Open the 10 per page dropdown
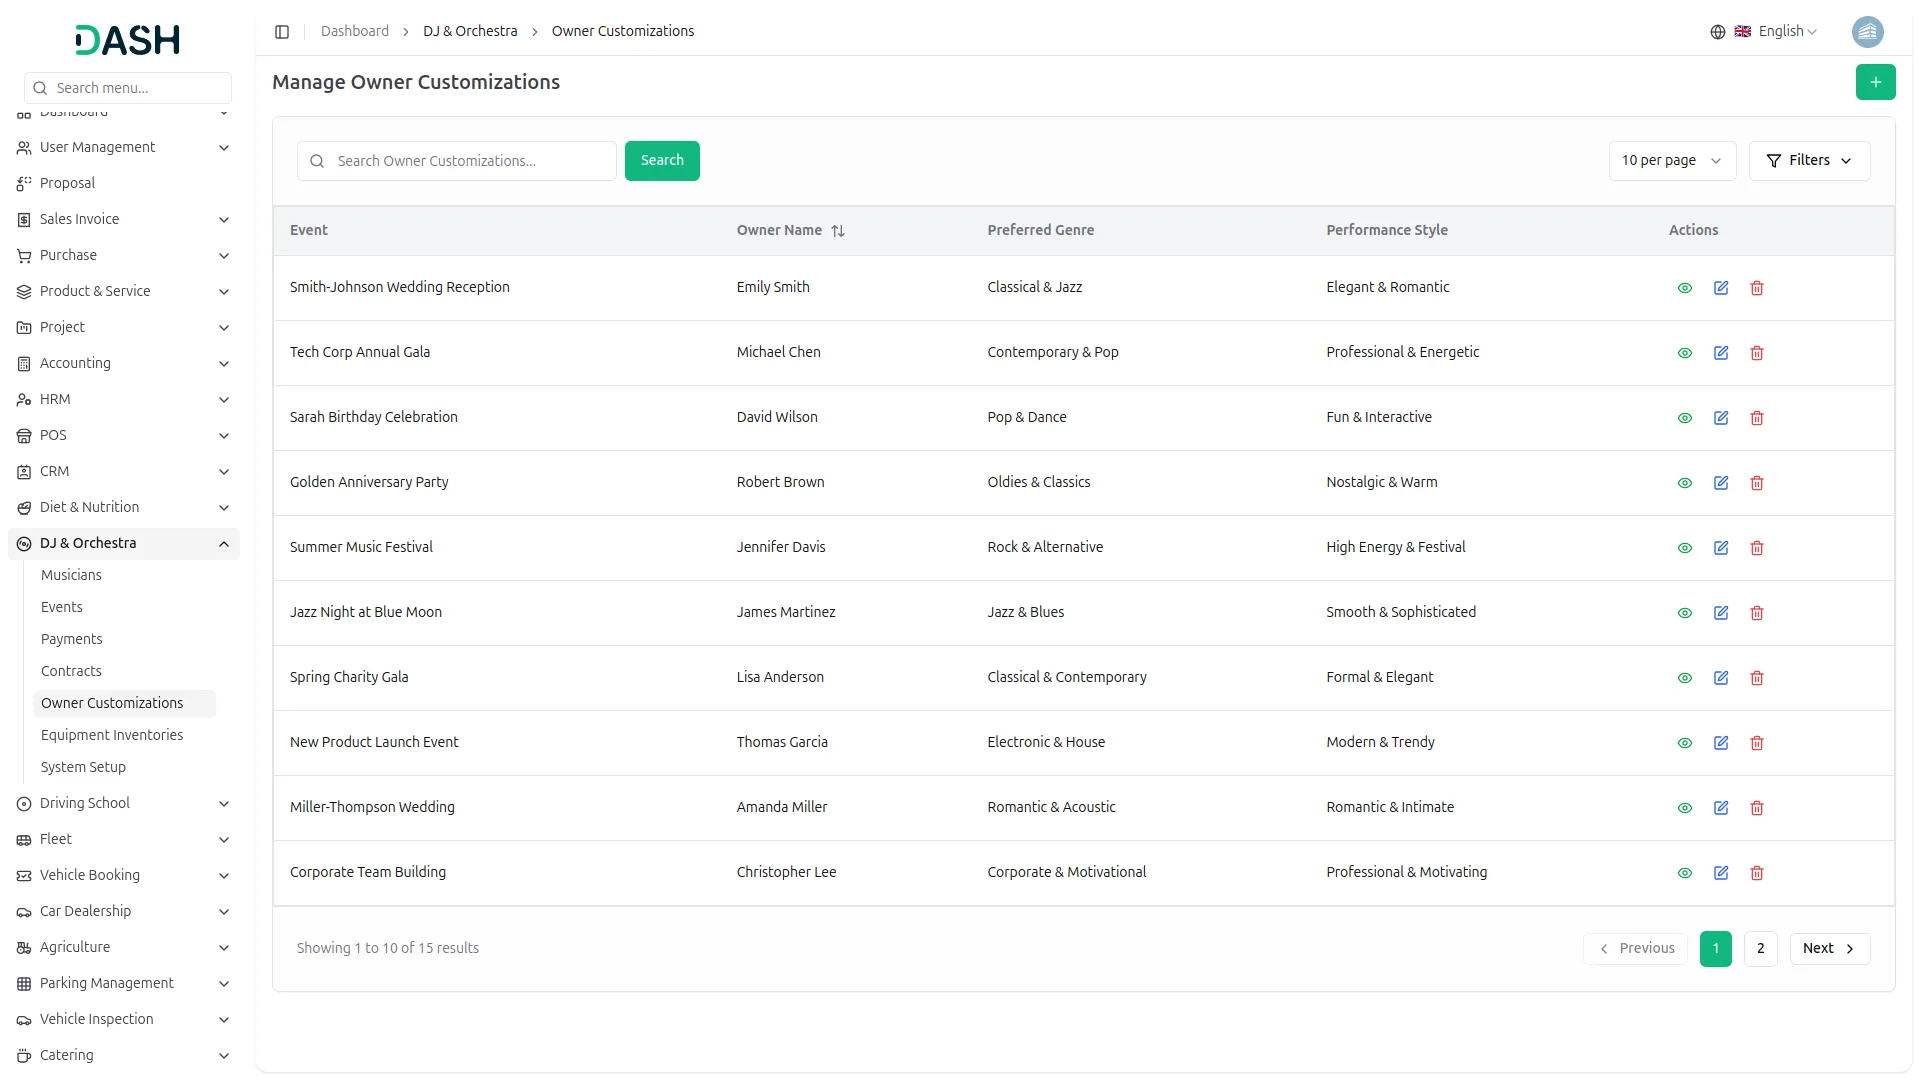This screenshot has width=1920, height=1080. [x=1671, y=161]
